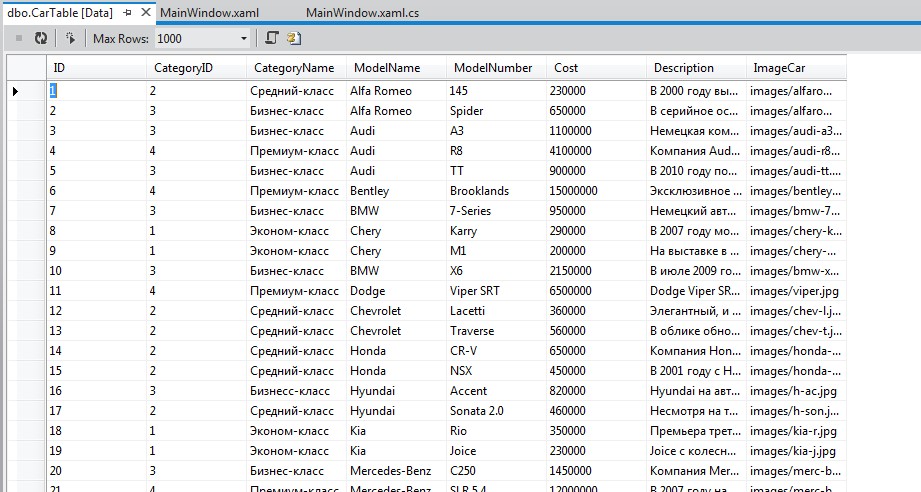Screen dimensions: 921x492
Task: Click the 'images/kia-j.jpg' cell
Action: click(796, 450)
